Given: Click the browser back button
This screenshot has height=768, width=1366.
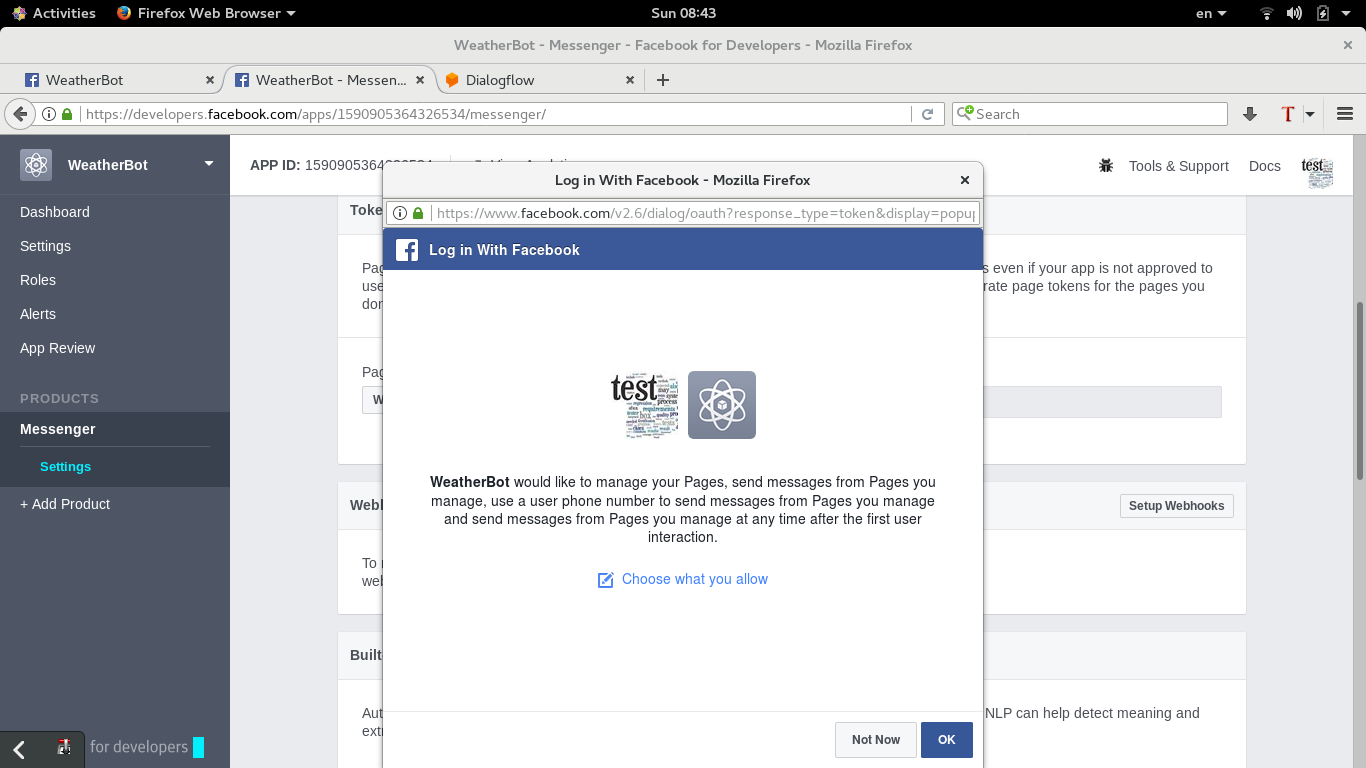Looking at the screenshot, I should 19,114.
